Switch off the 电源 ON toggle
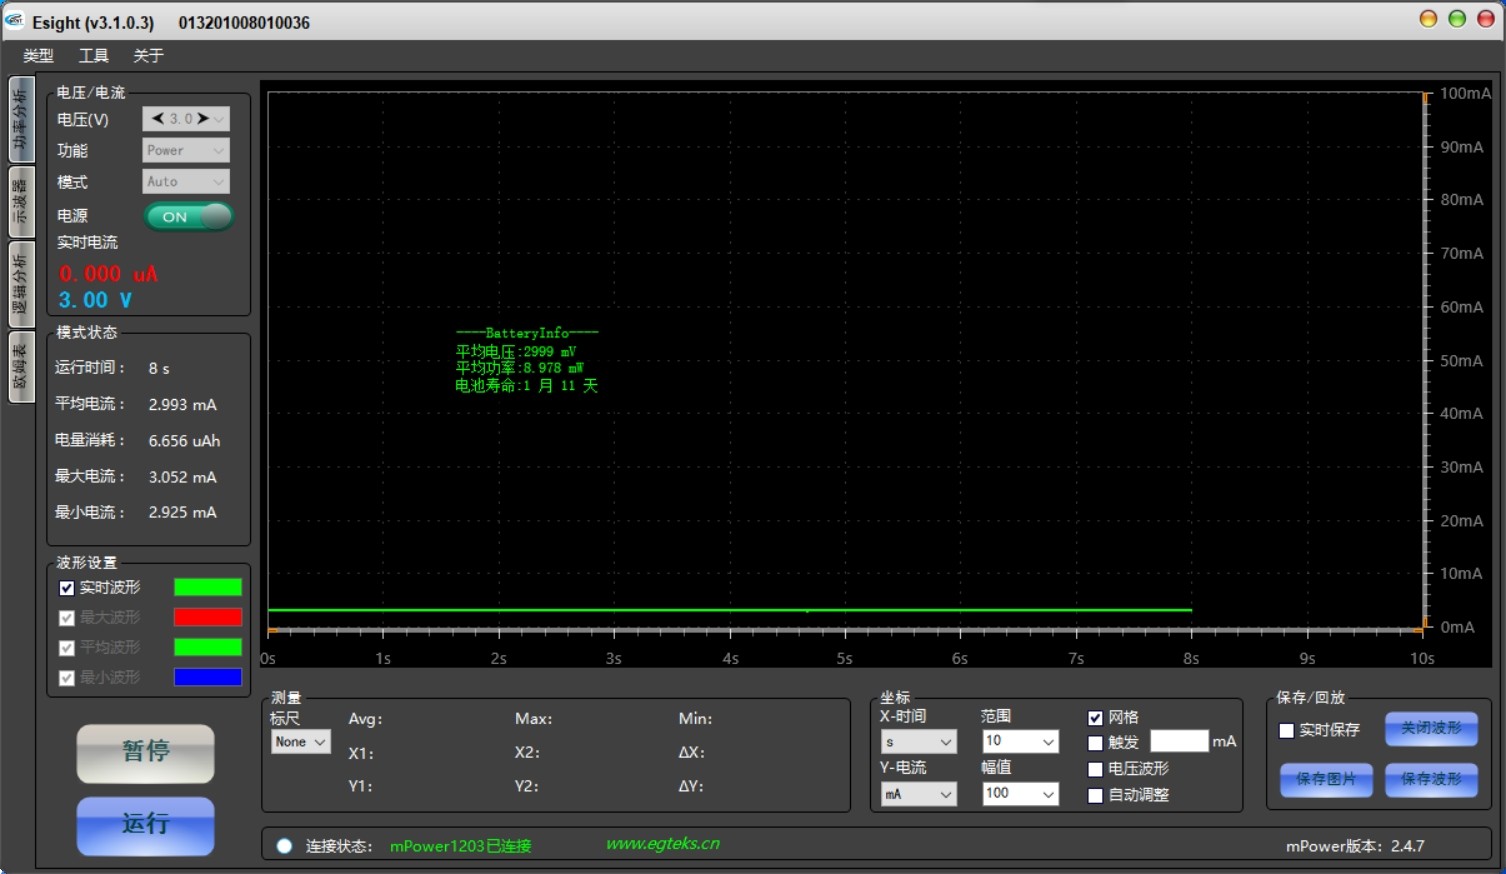 coord(189,217)
